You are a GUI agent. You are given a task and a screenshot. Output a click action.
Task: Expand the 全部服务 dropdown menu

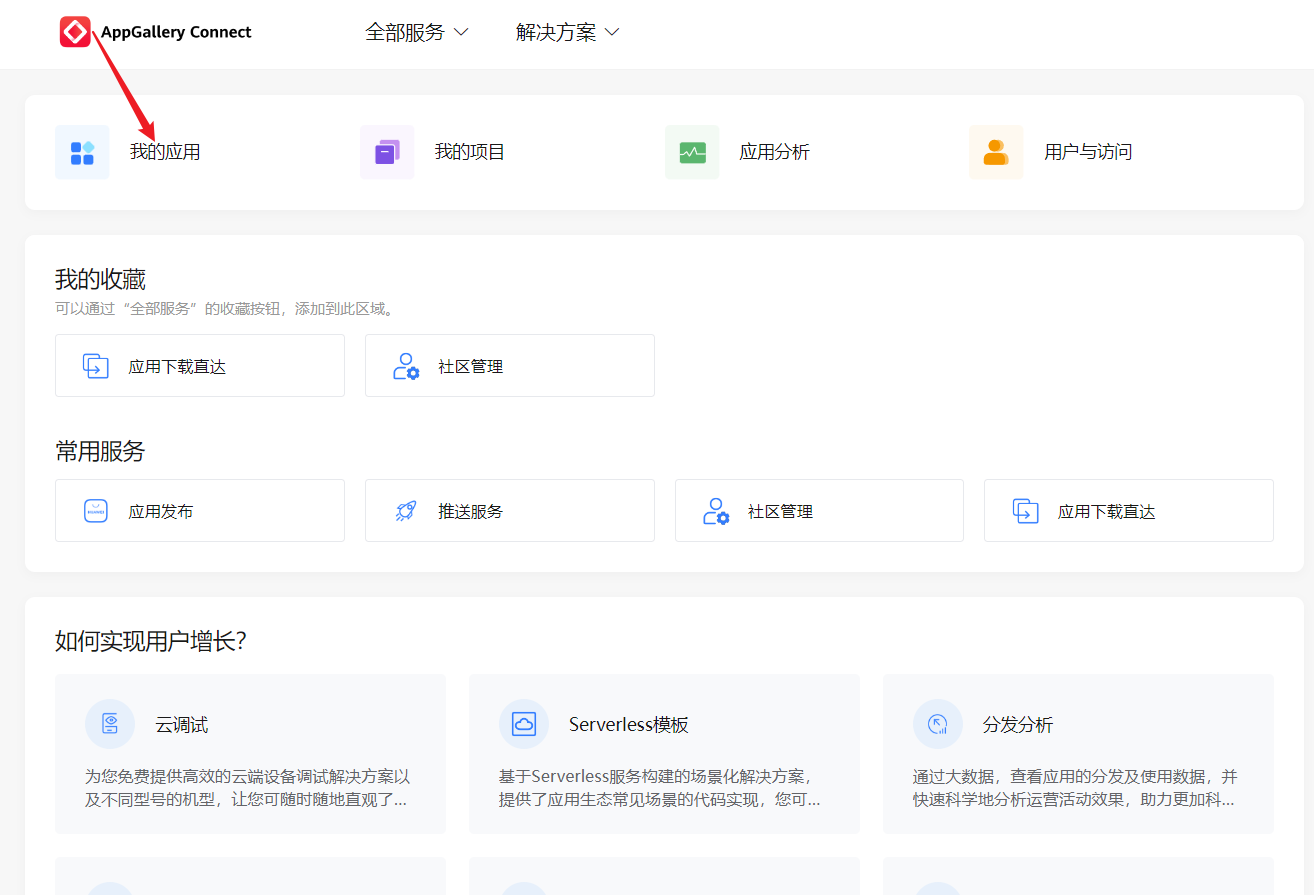(417, 32)
